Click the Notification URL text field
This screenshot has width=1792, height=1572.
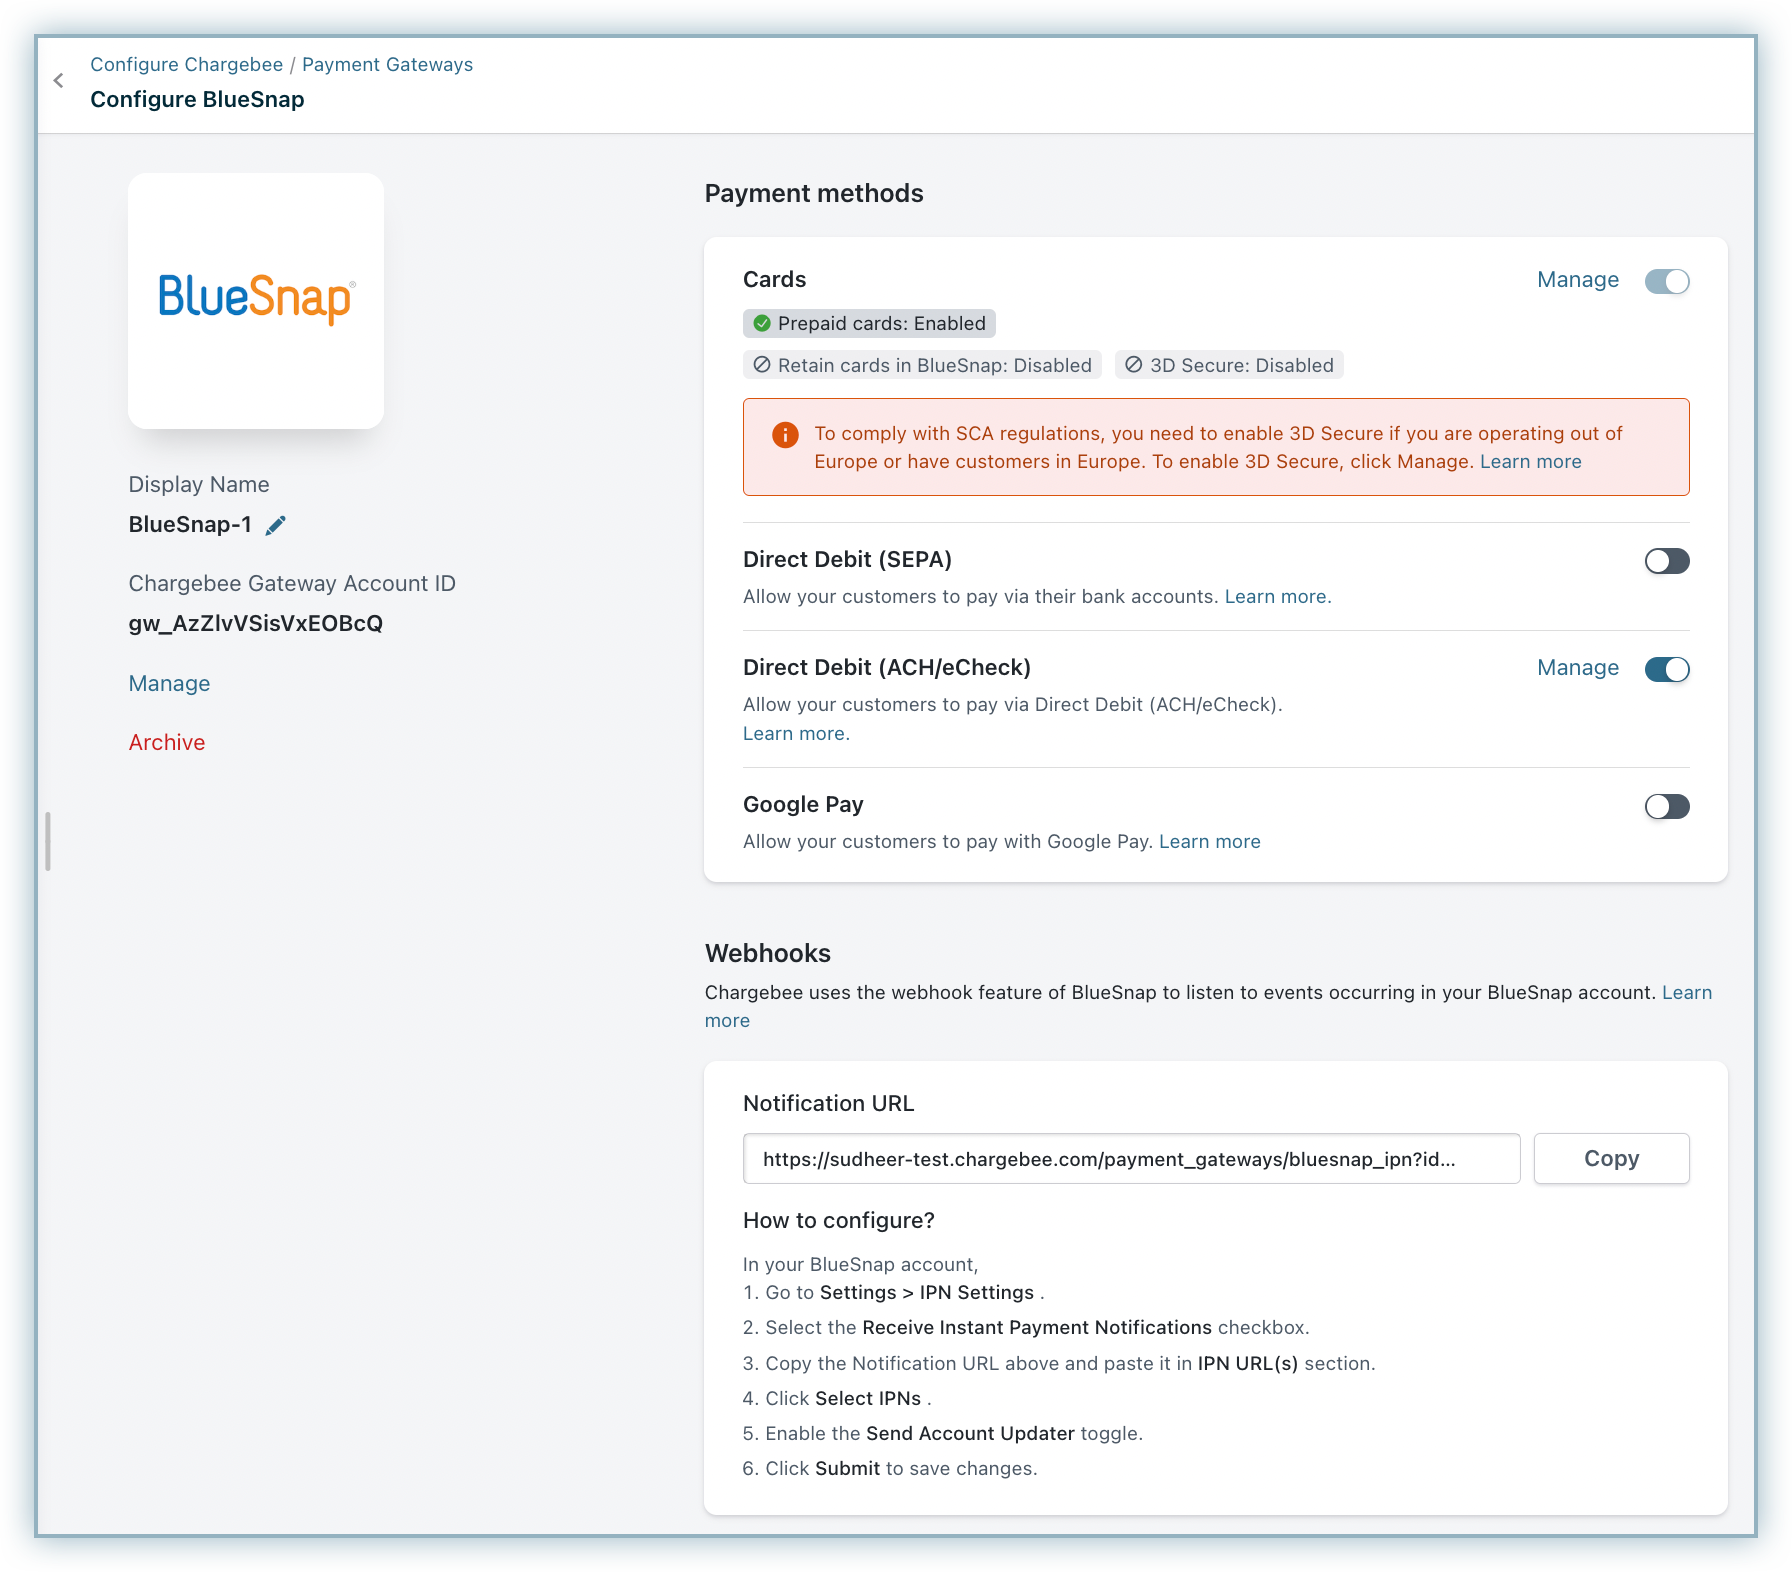pyautogui.click(x=1130, y=1159)
